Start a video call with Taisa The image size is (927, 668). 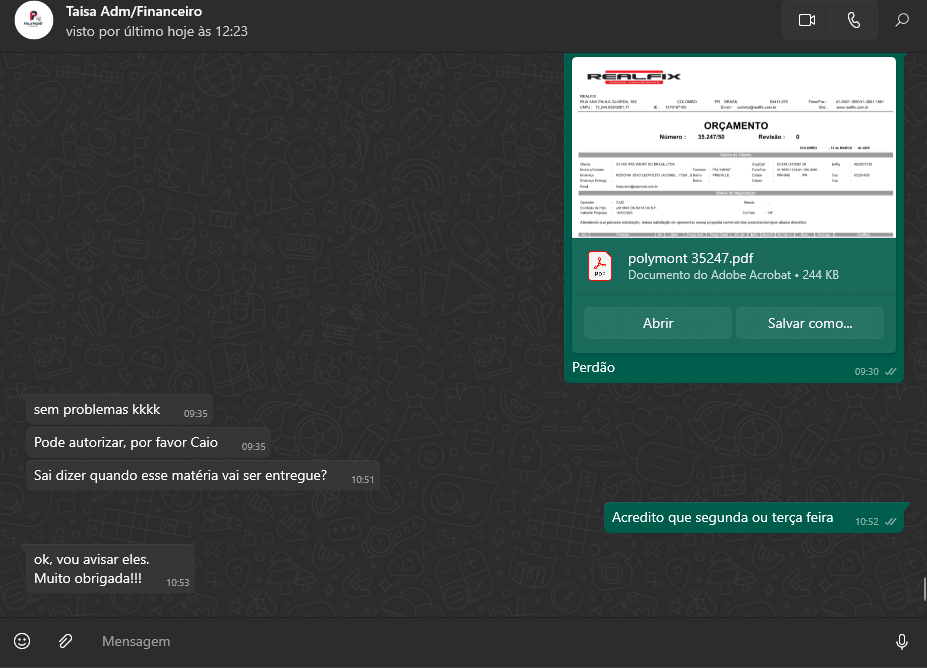click(x=807, y=21)
